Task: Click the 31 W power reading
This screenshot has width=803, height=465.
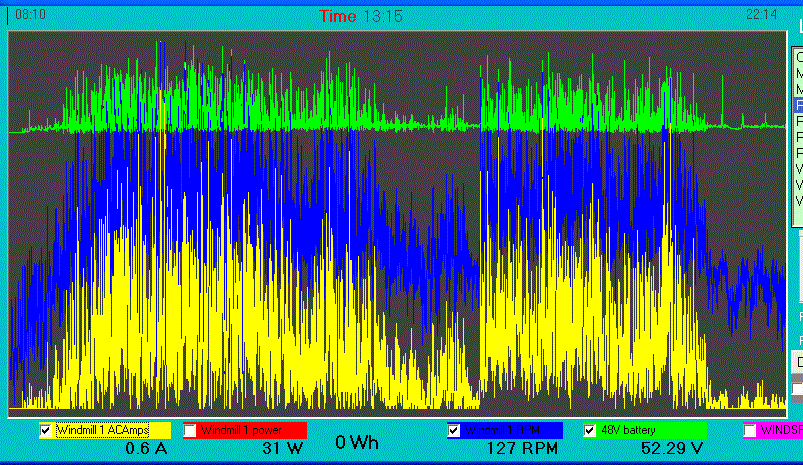Action: pyautogui.click(x=282, y=448)
